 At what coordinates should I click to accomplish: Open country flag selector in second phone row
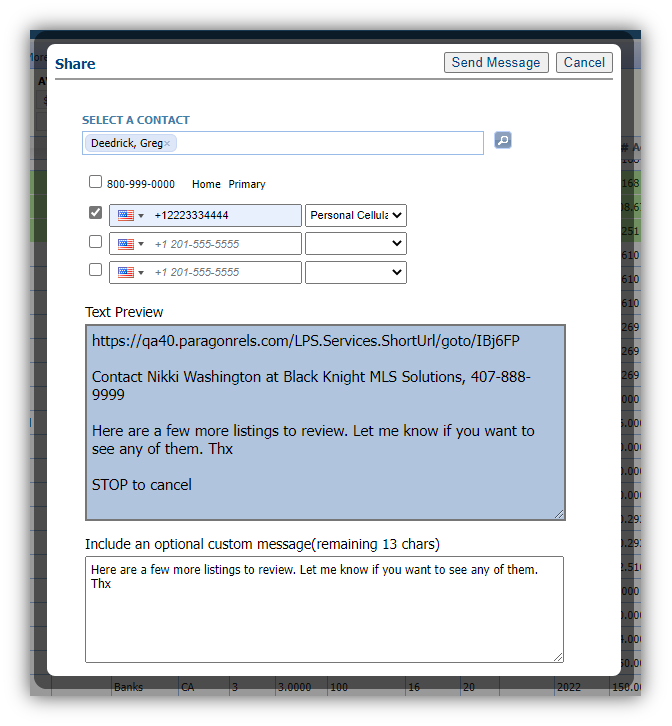click(x=131, y=244)
